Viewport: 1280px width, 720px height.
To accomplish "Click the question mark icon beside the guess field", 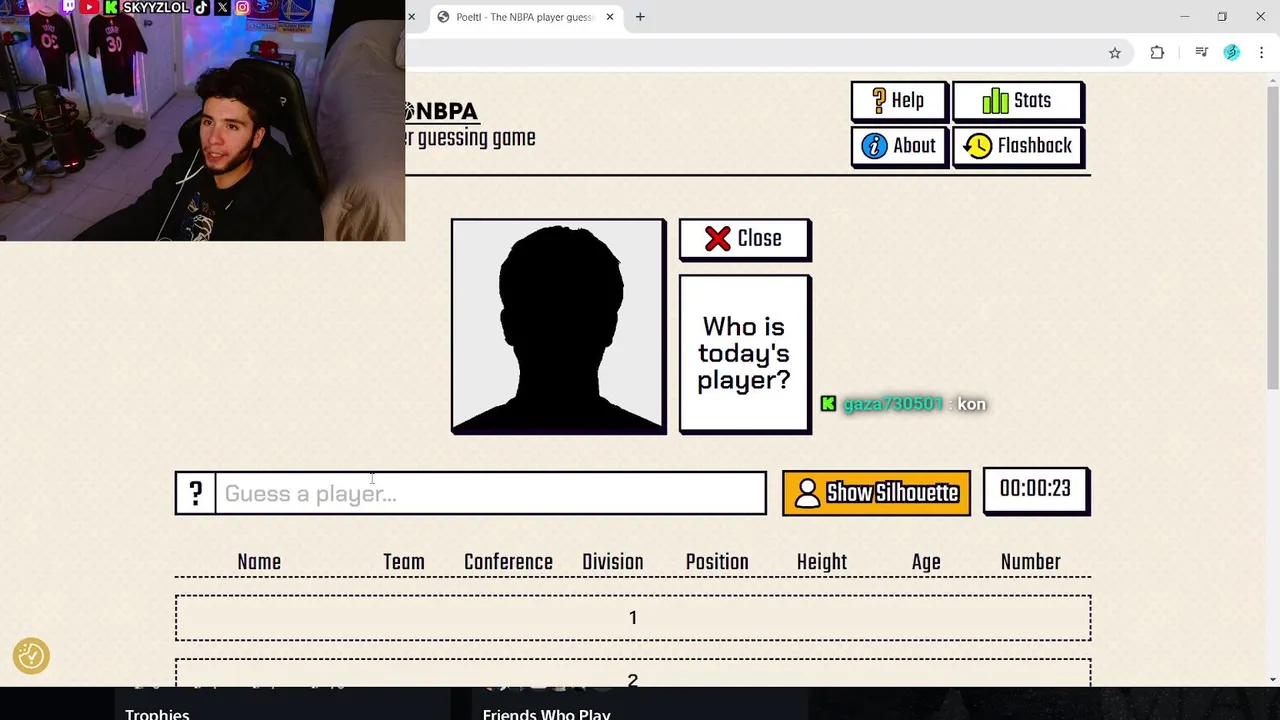I will [x=195, y=493].
